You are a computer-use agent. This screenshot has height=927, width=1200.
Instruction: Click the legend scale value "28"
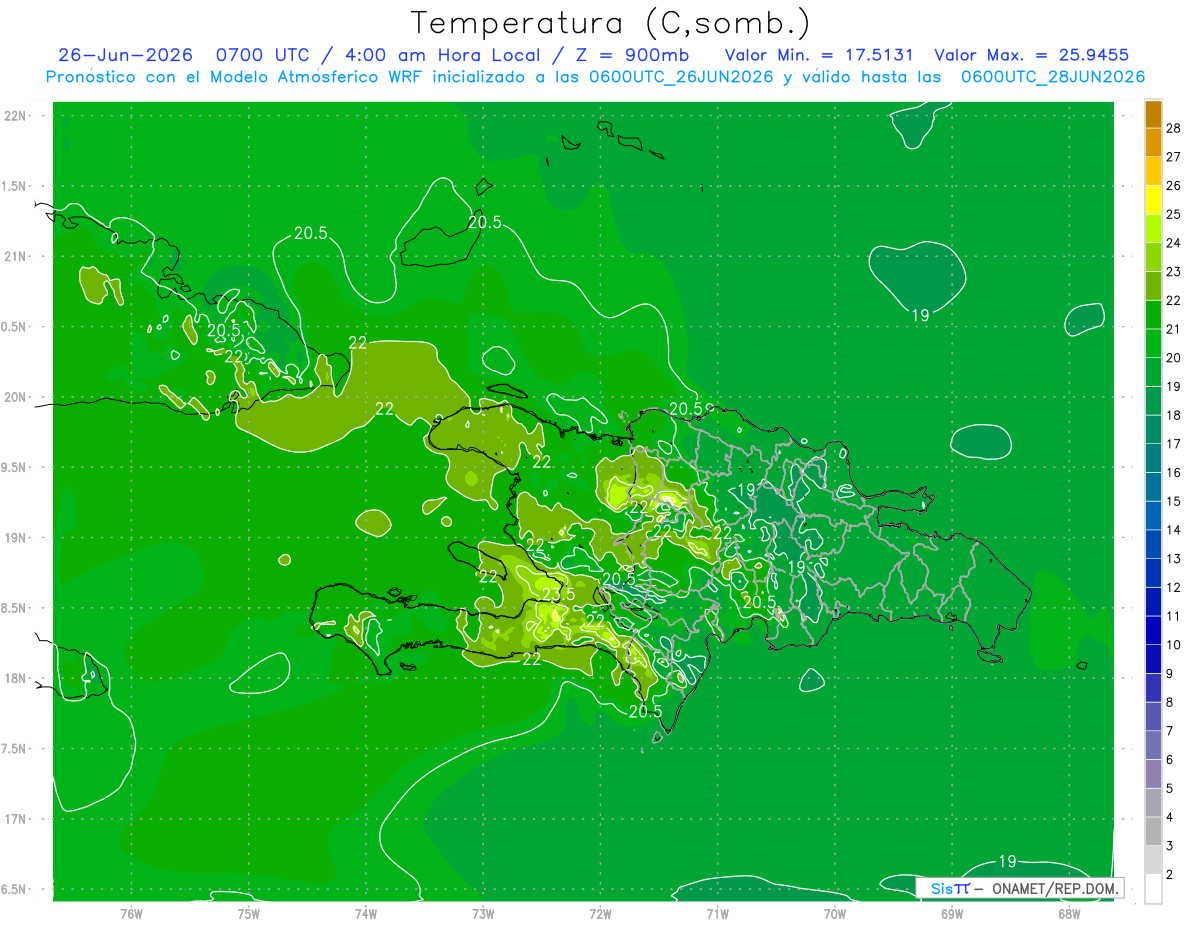point(1174,128)
